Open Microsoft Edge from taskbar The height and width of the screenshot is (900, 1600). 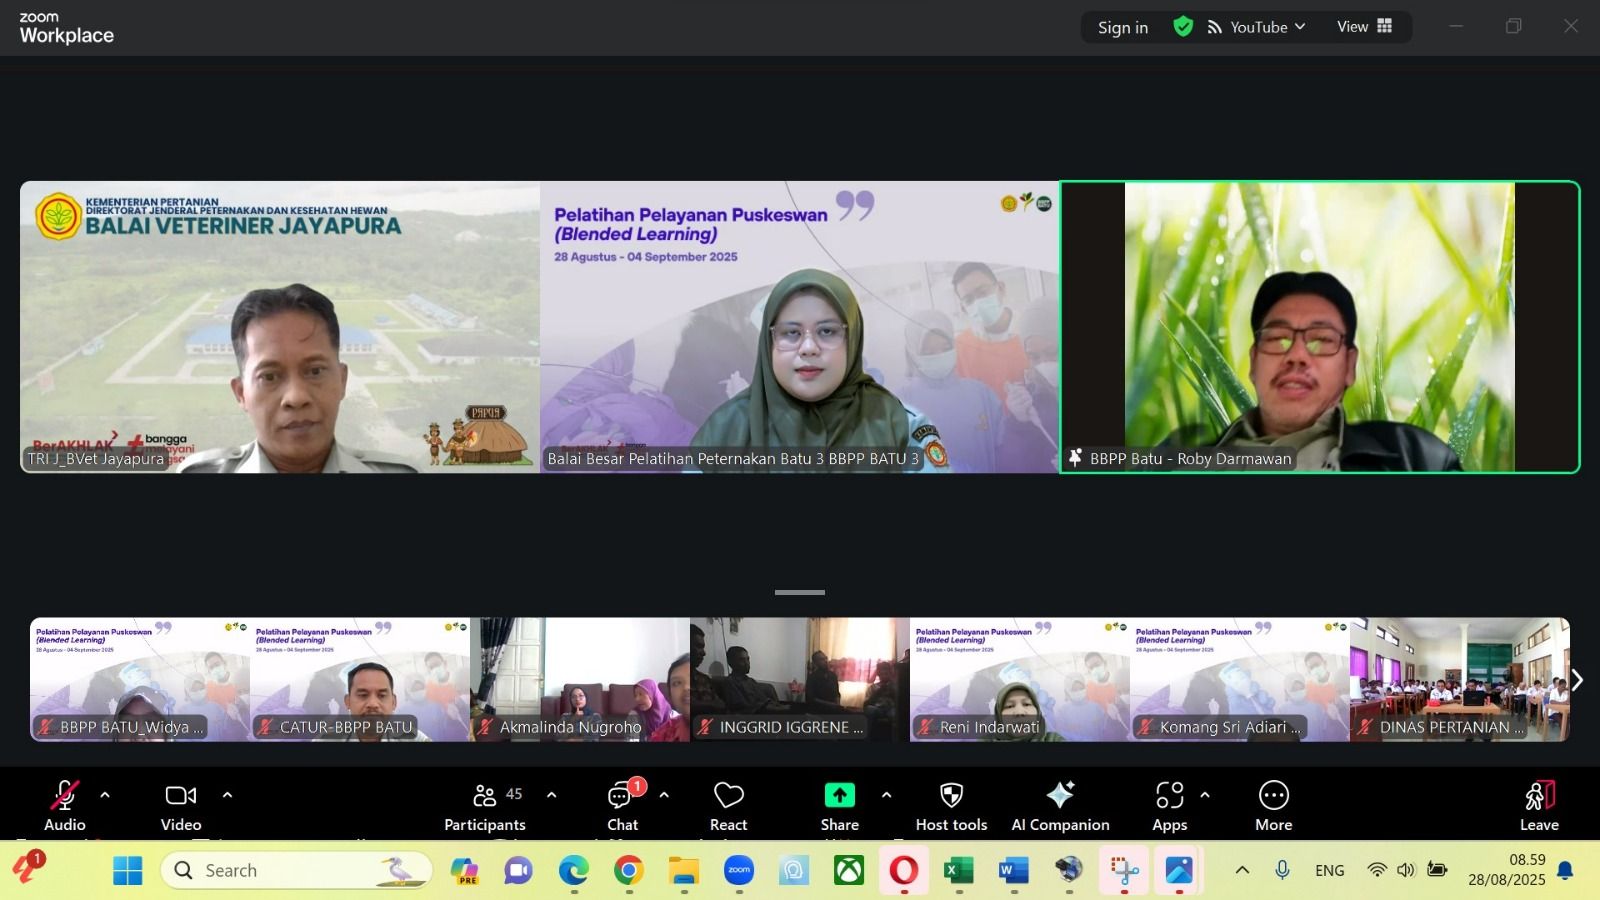click(574, 870)
